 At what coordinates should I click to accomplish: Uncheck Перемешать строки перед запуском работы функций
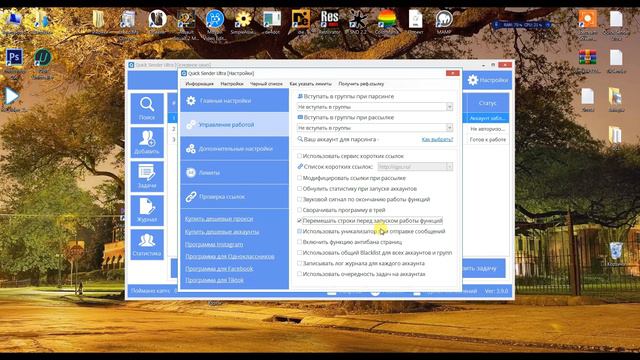tap(300, 220)
